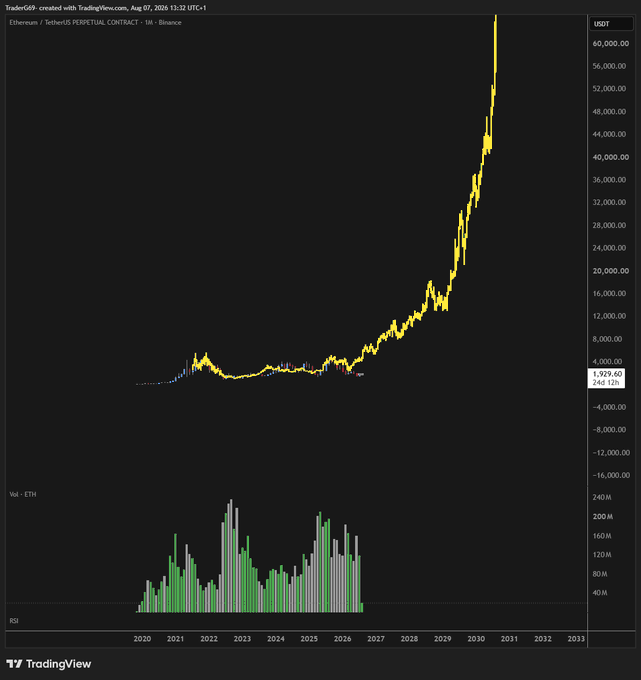Select the Vol · ETH indicator label

23,494
